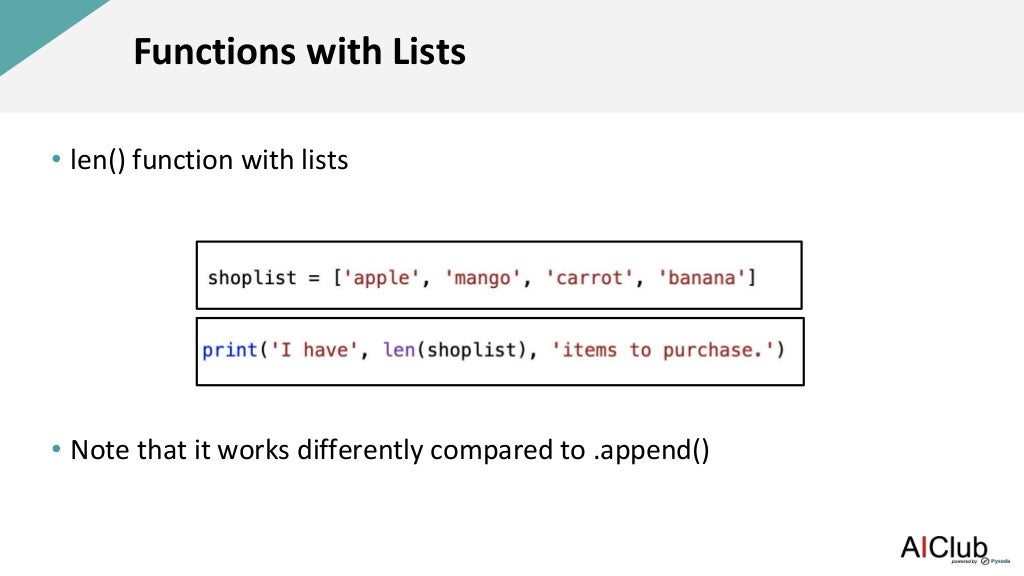Click the "Pyxeda" brand text
1024x576 pixels.
click(1002, 562)
